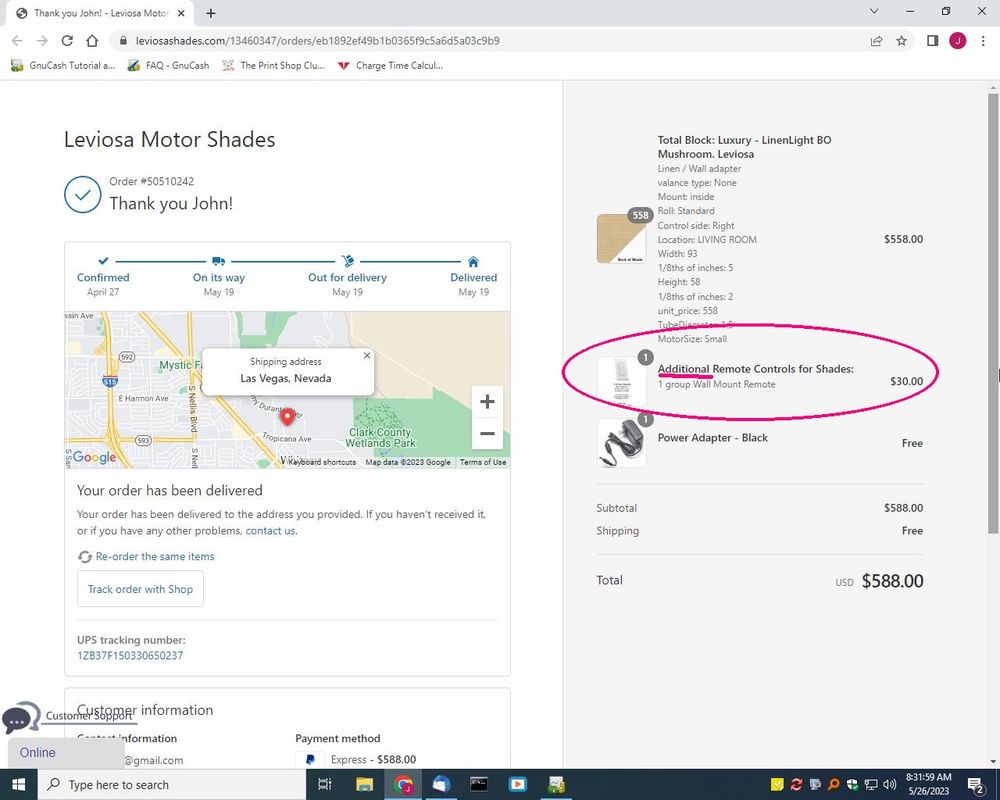Bookmark this page with star icon
Image resolution: width=1000 pixels, height=800 pixels.
901,41
